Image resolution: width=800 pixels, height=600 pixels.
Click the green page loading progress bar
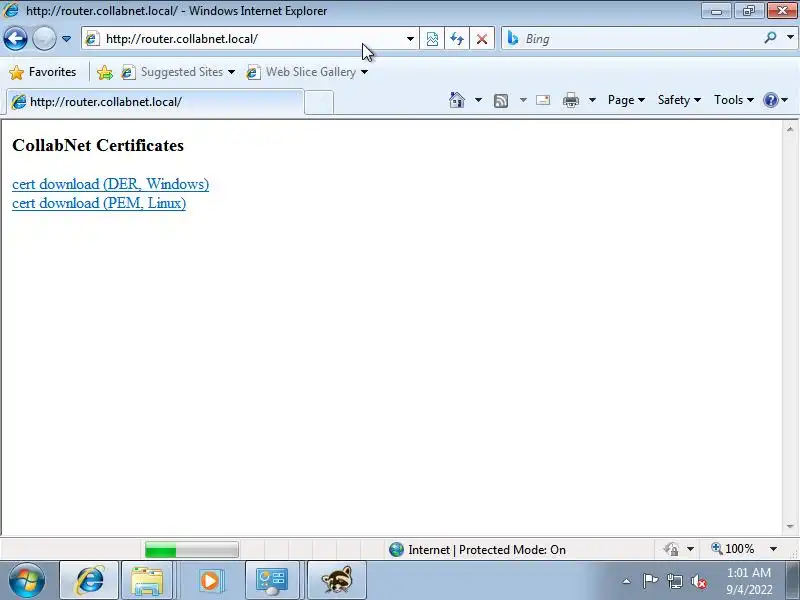pos(191,550)
